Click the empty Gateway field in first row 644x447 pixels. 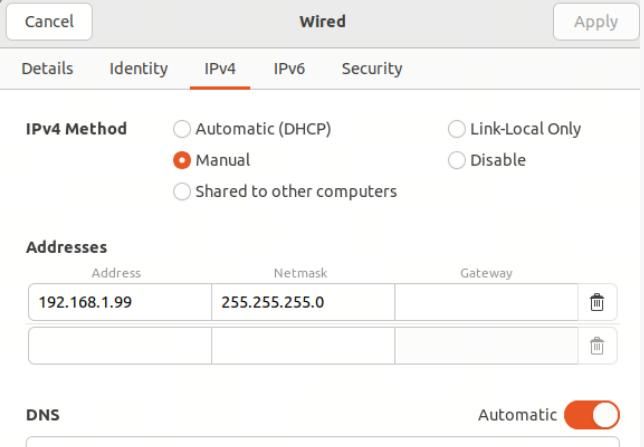pos(486,302)
